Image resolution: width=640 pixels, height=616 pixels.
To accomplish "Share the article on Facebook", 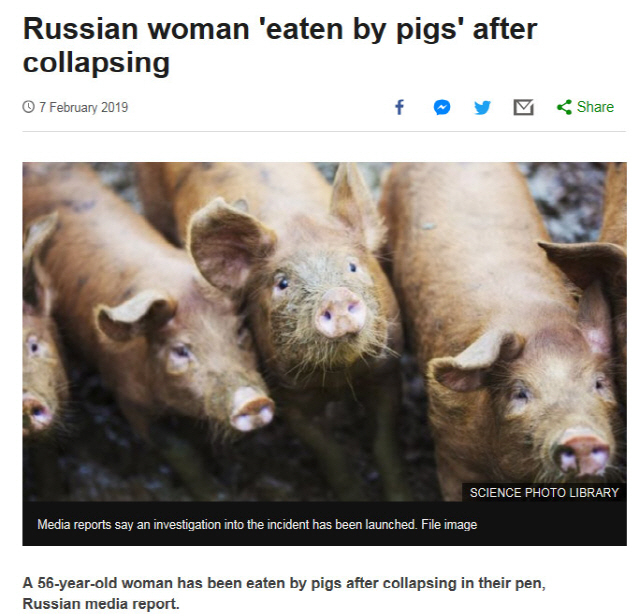I will tap(400, 107).
